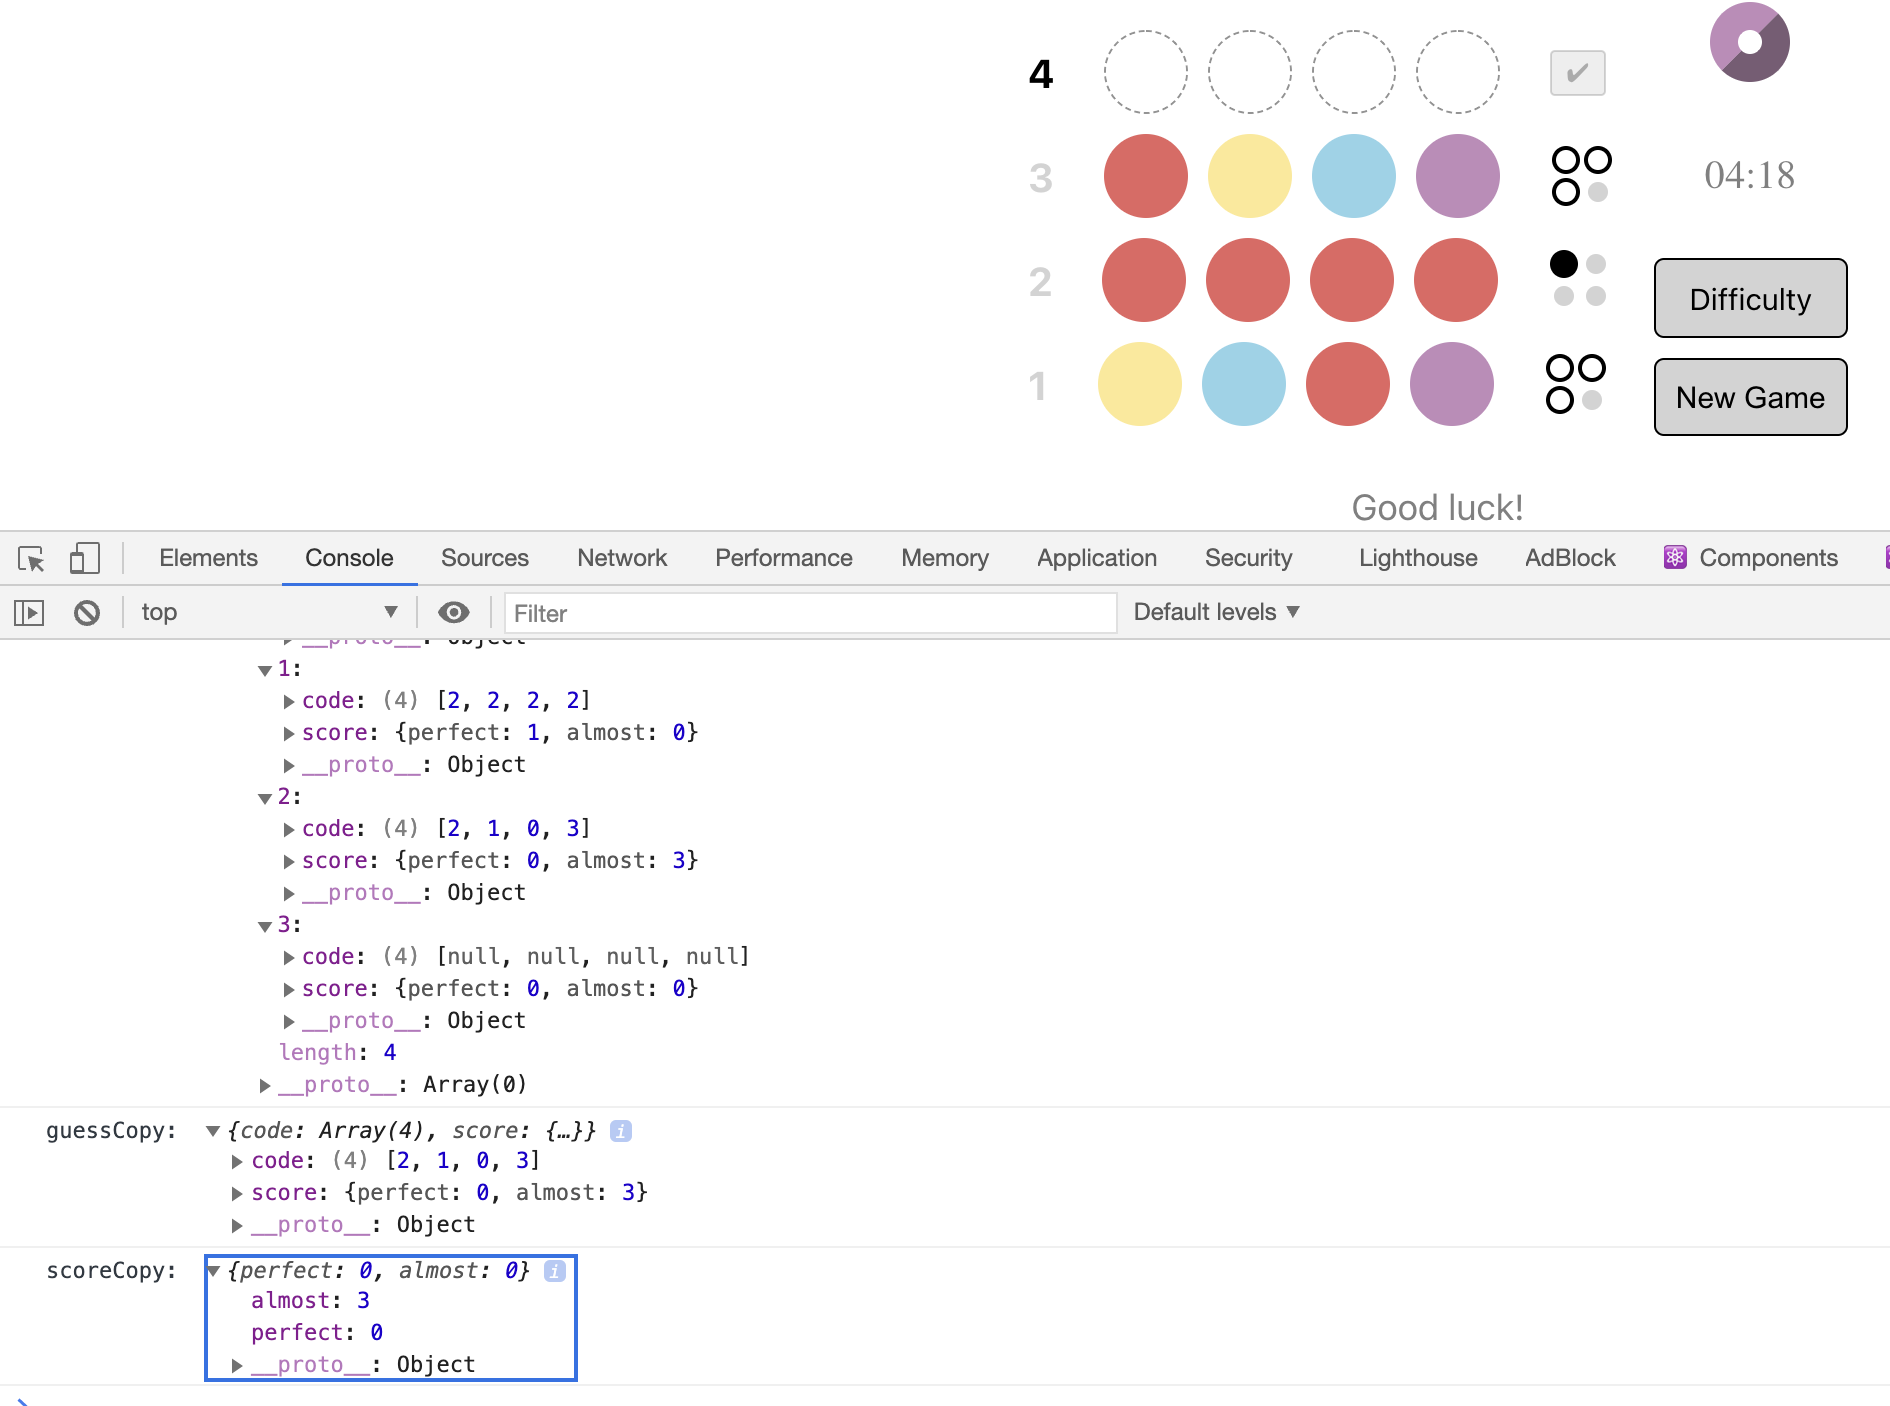Click the info badge beside guessCopy
Viewport: 1890px width, 1406px height.
[x=621, y=1131]
